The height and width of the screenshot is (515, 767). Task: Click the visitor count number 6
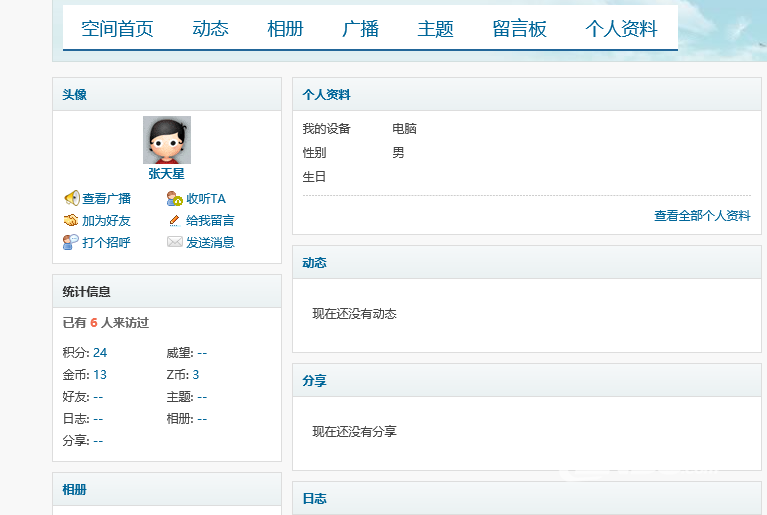coord(94,323)
